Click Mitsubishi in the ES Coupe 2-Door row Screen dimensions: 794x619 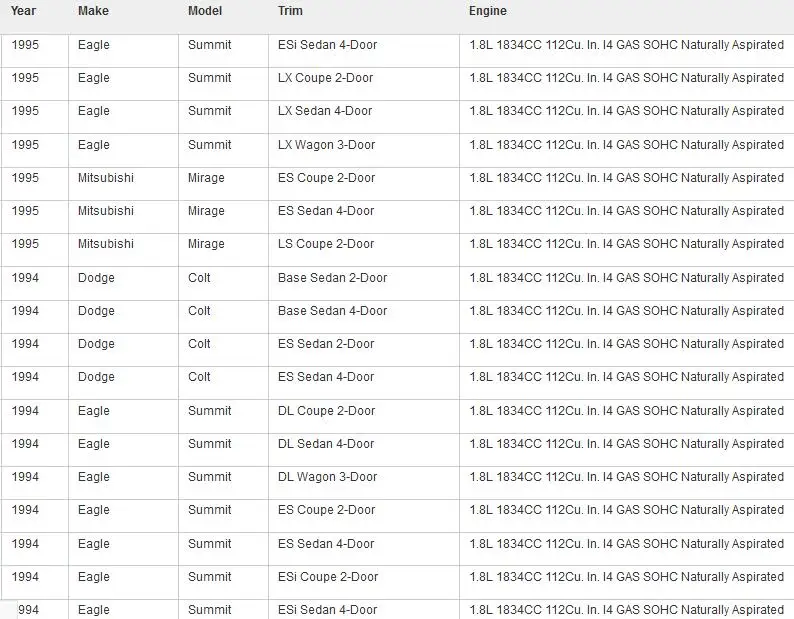click(106, 178)
